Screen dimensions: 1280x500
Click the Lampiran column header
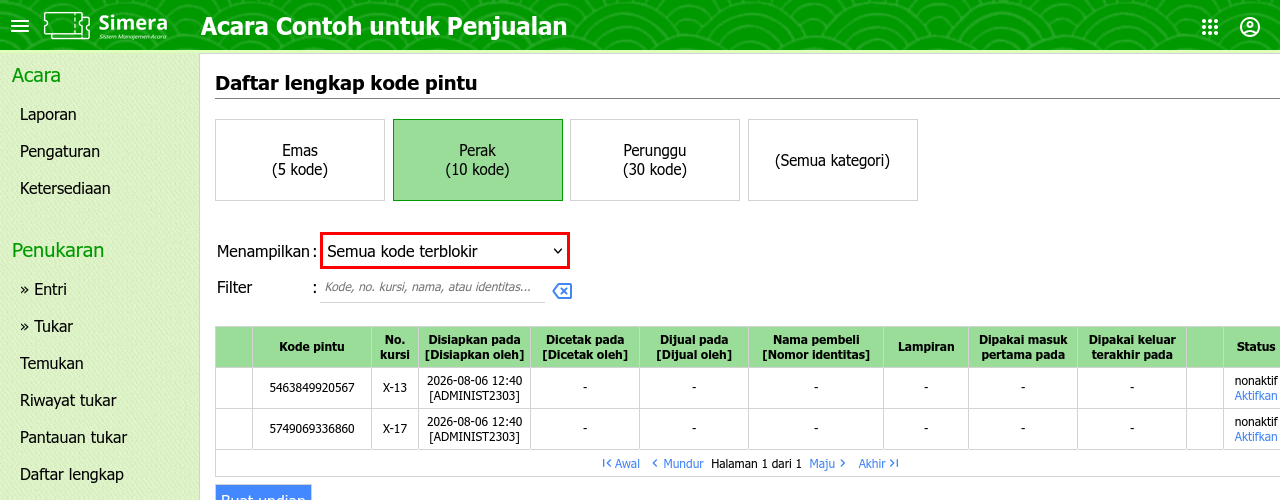click(926, 347)
